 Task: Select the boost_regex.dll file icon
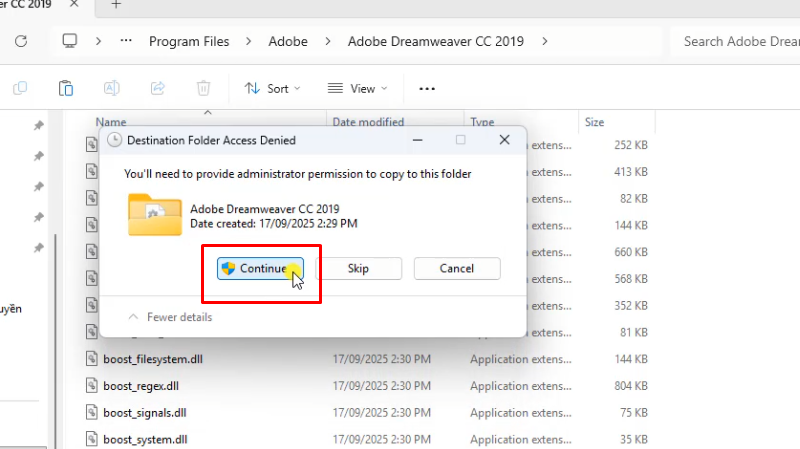point(91,385)
